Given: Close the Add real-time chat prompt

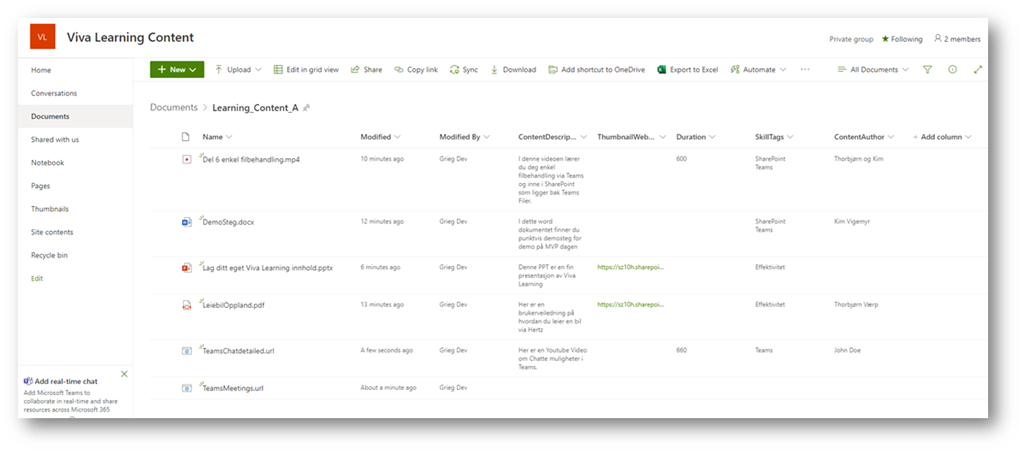Looking at the screenshot, I should [x=124, y=374].
